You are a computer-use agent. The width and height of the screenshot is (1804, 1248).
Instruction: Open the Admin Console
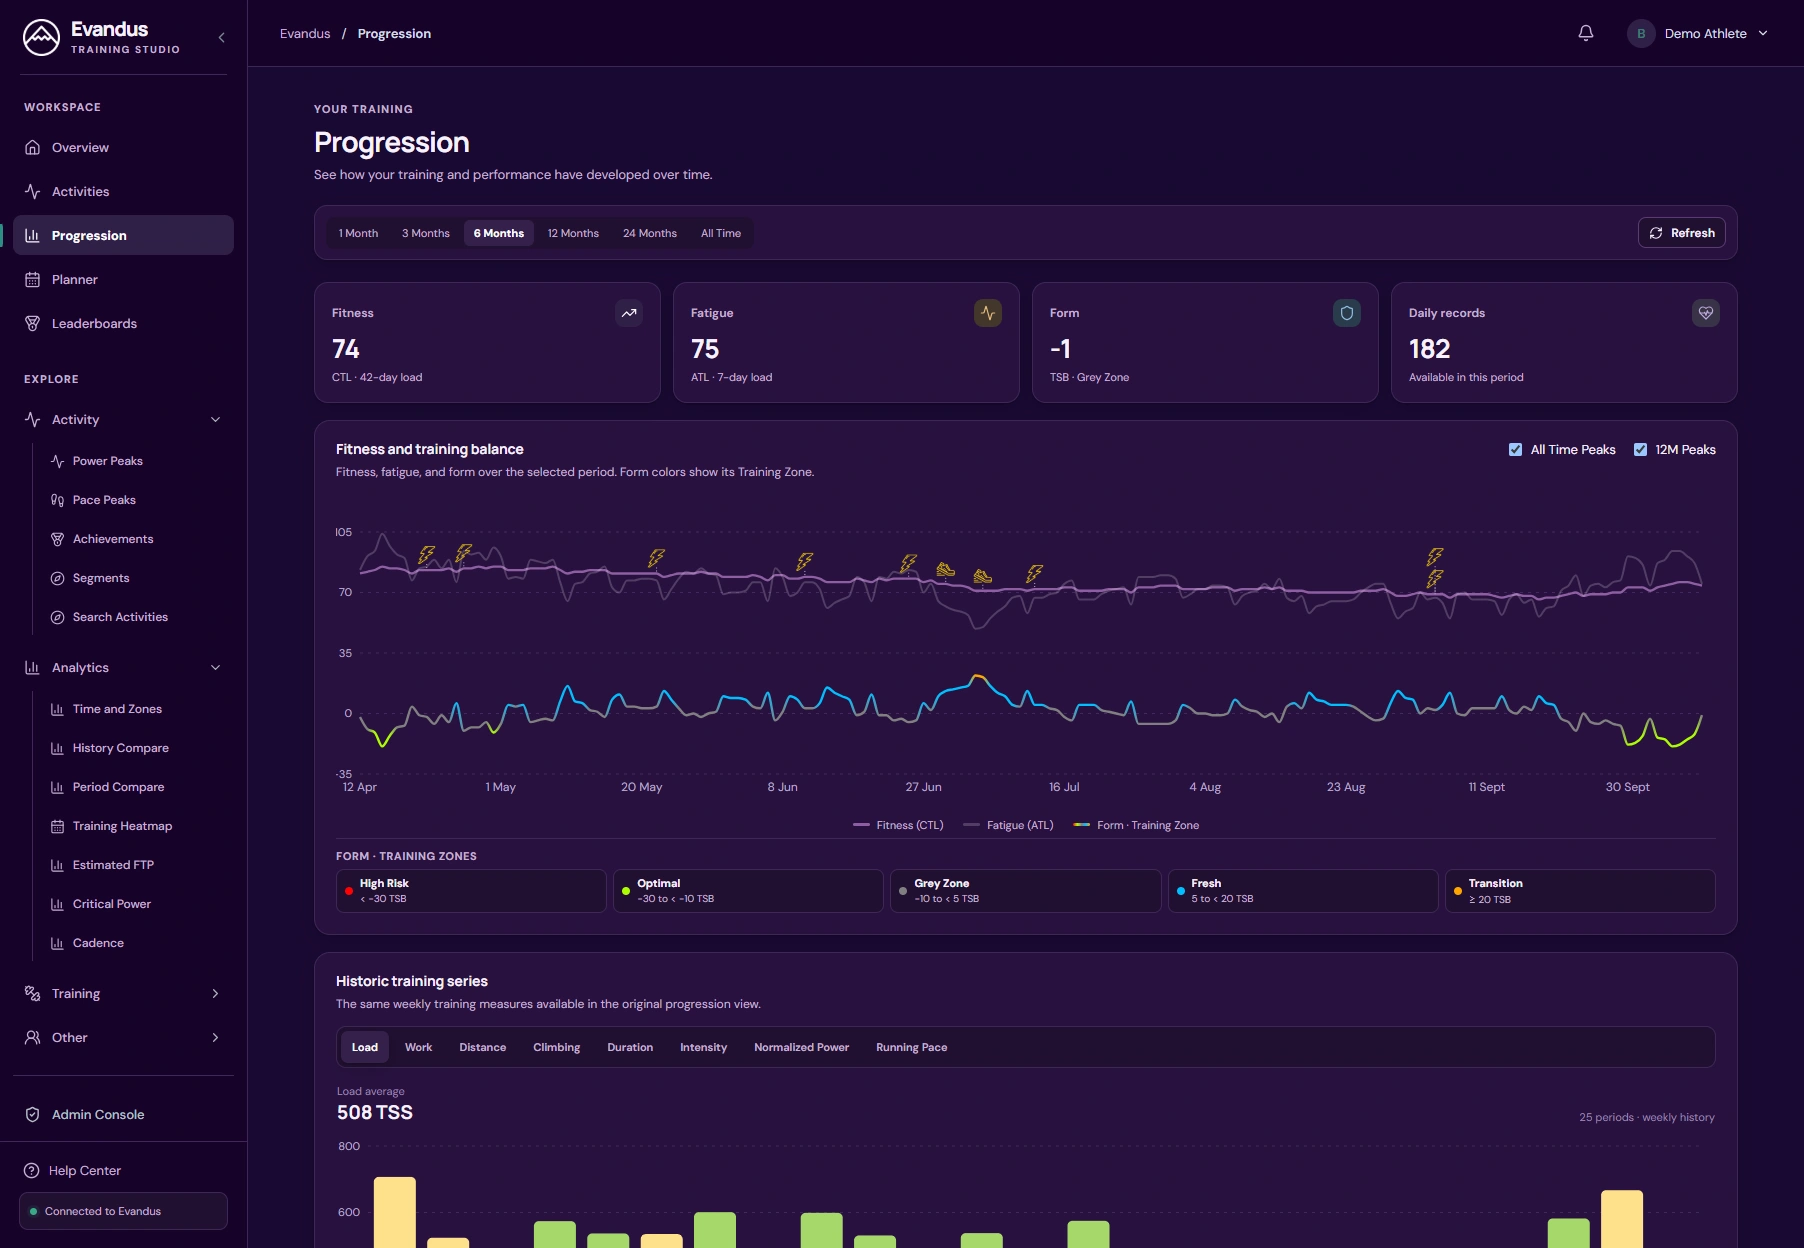[123, 1114]
